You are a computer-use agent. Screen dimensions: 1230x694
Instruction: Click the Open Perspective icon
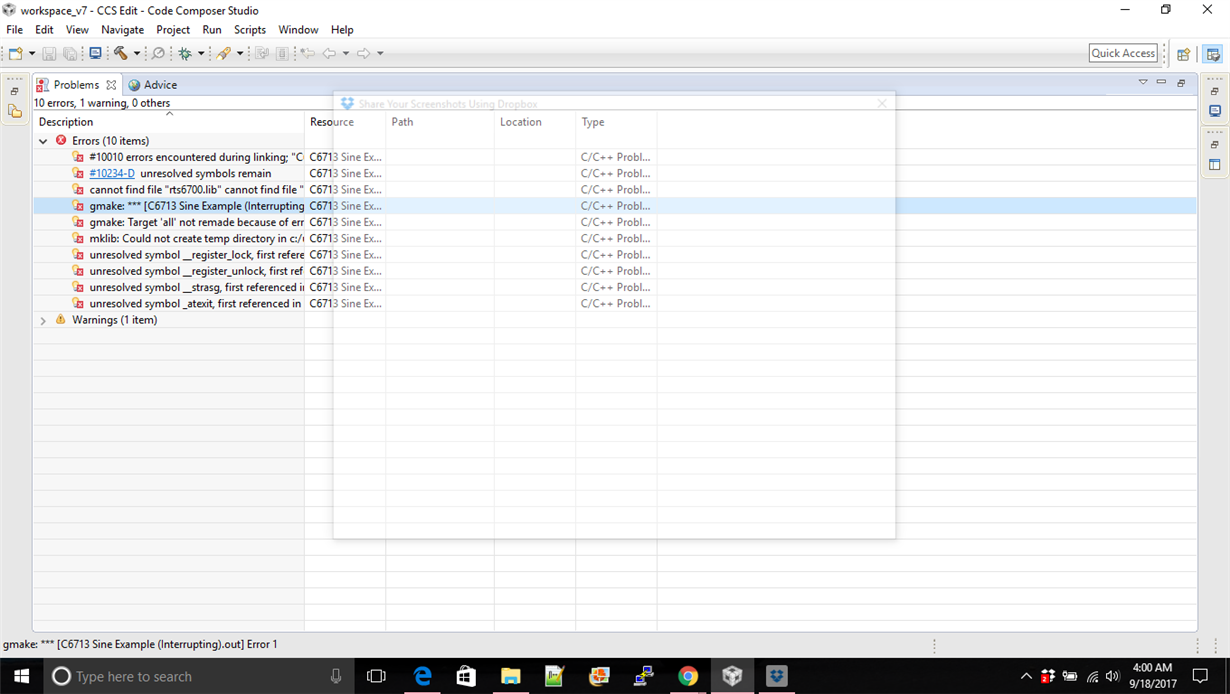[x=1184, y=54]
